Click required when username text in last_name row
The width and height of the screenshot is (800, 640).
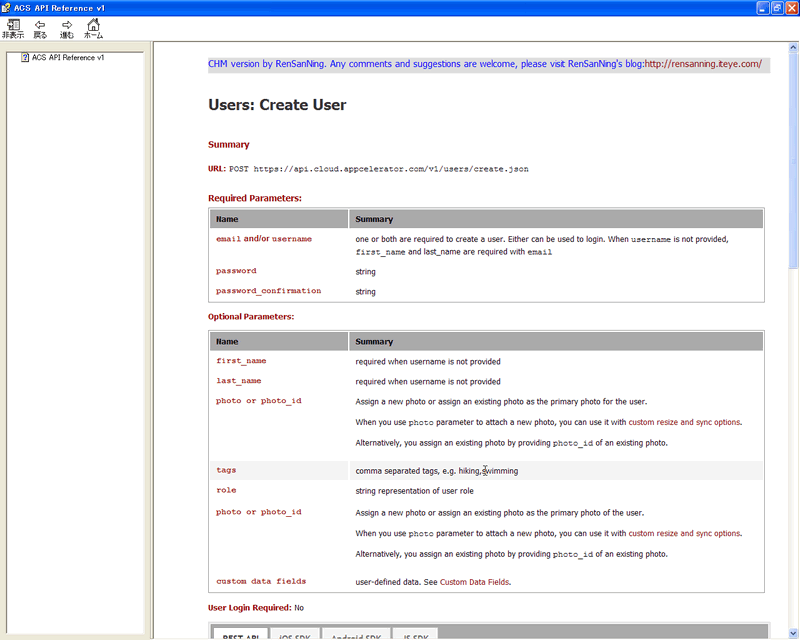pos(428,381)
